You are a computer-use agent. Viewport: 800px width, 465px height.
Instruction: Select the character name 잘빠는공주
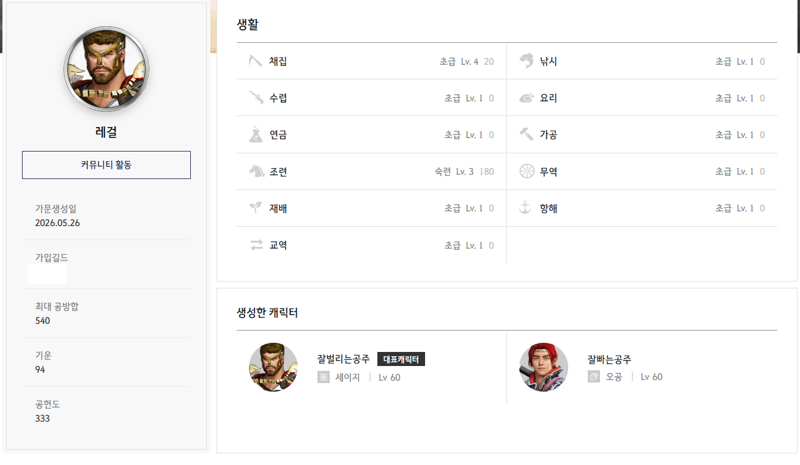click(x=609, y=359)
